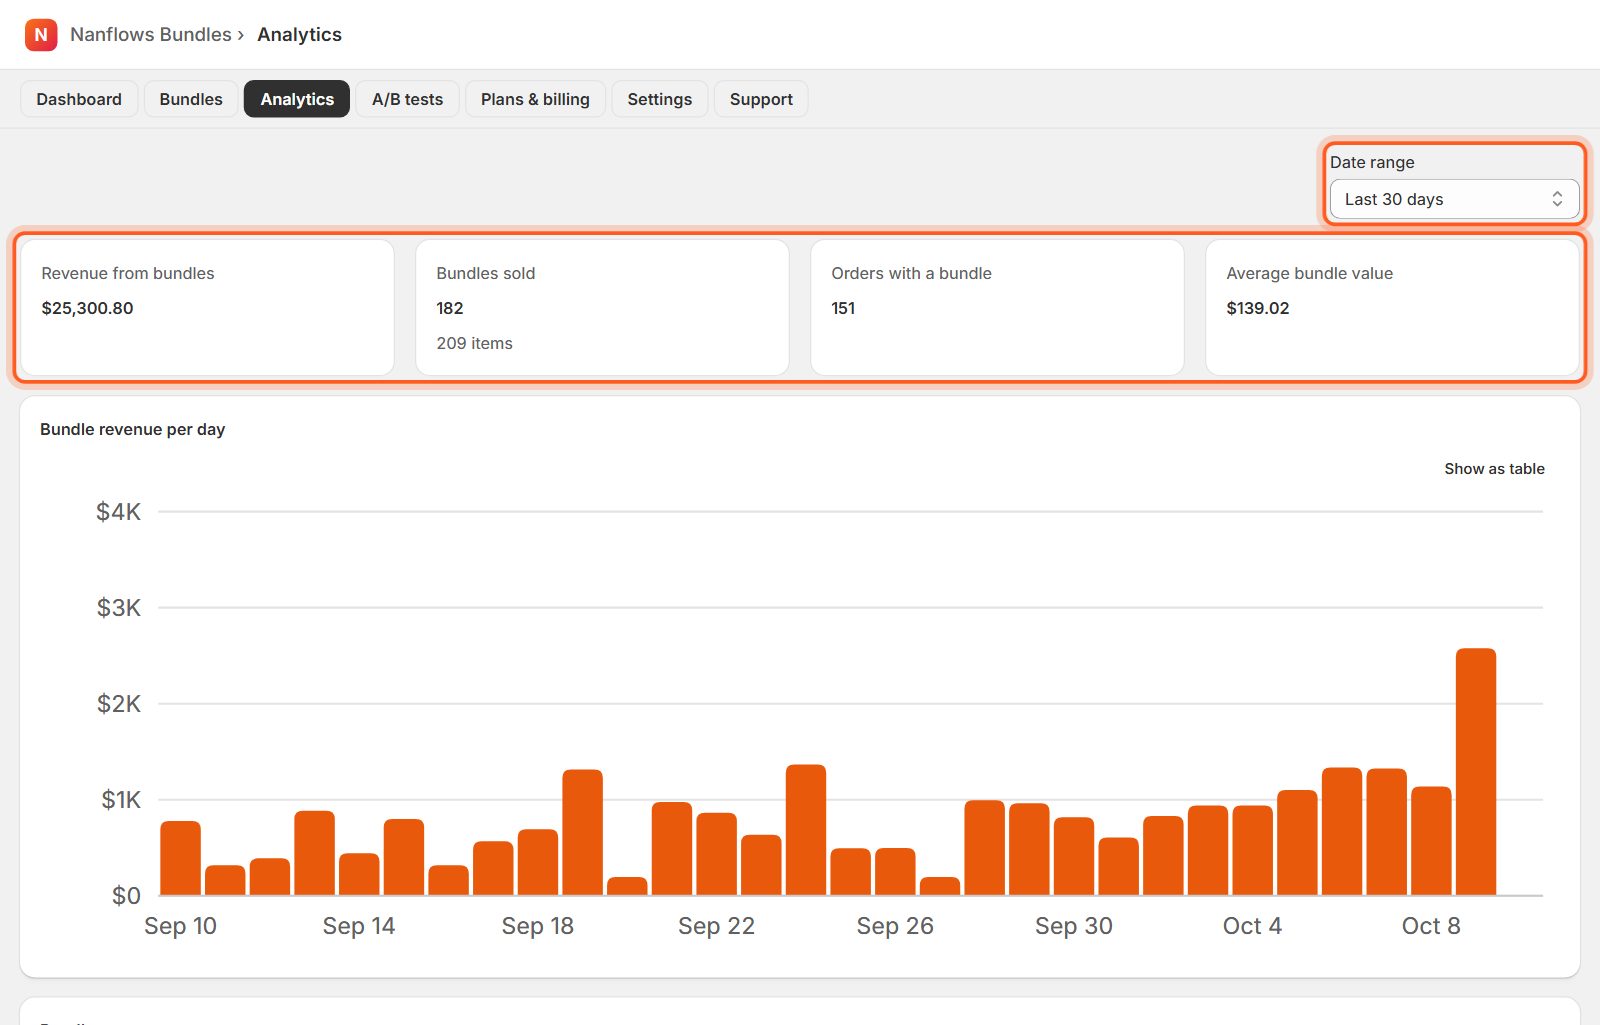Open the Bundles tab
This screenshot has height=1025, width=1600.
coord(191,99)
